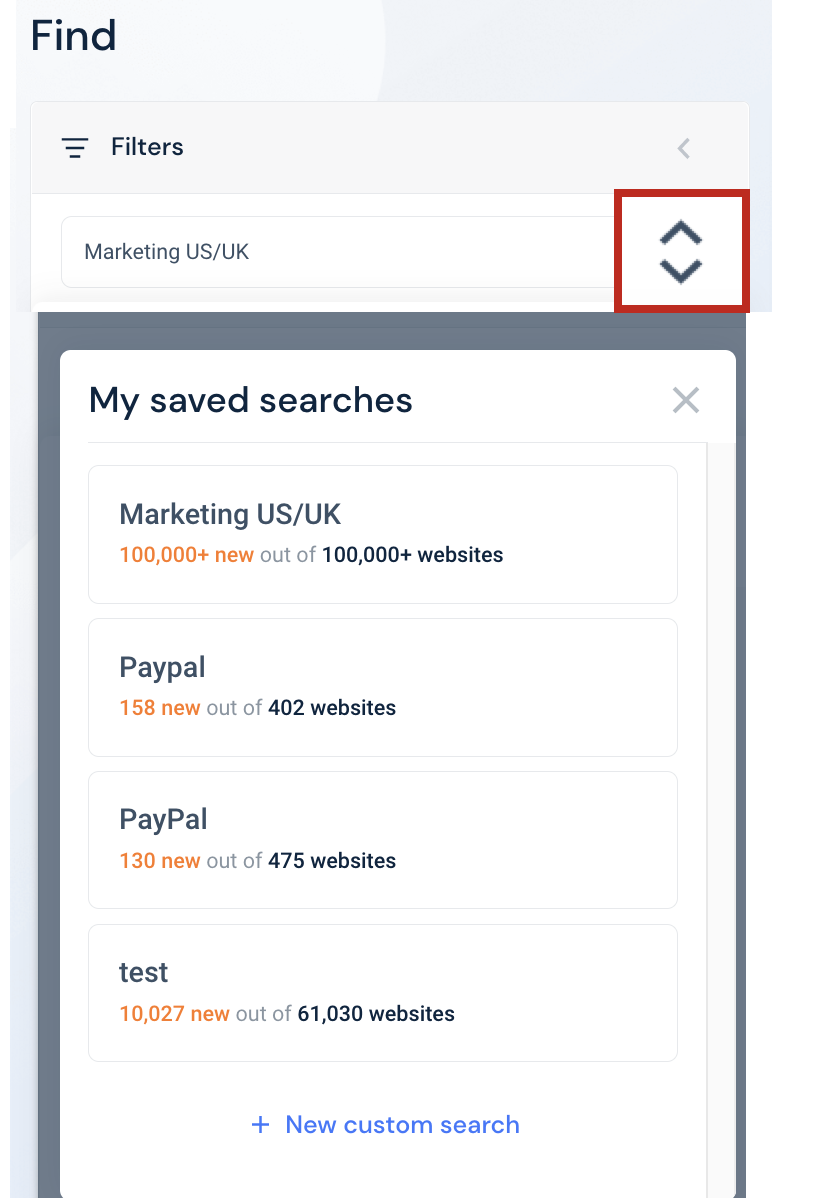This screenshot has height=1198, width=824.
Task: Select the PayPal saved search with 475 websites
Action: click(x=383, y=840)
